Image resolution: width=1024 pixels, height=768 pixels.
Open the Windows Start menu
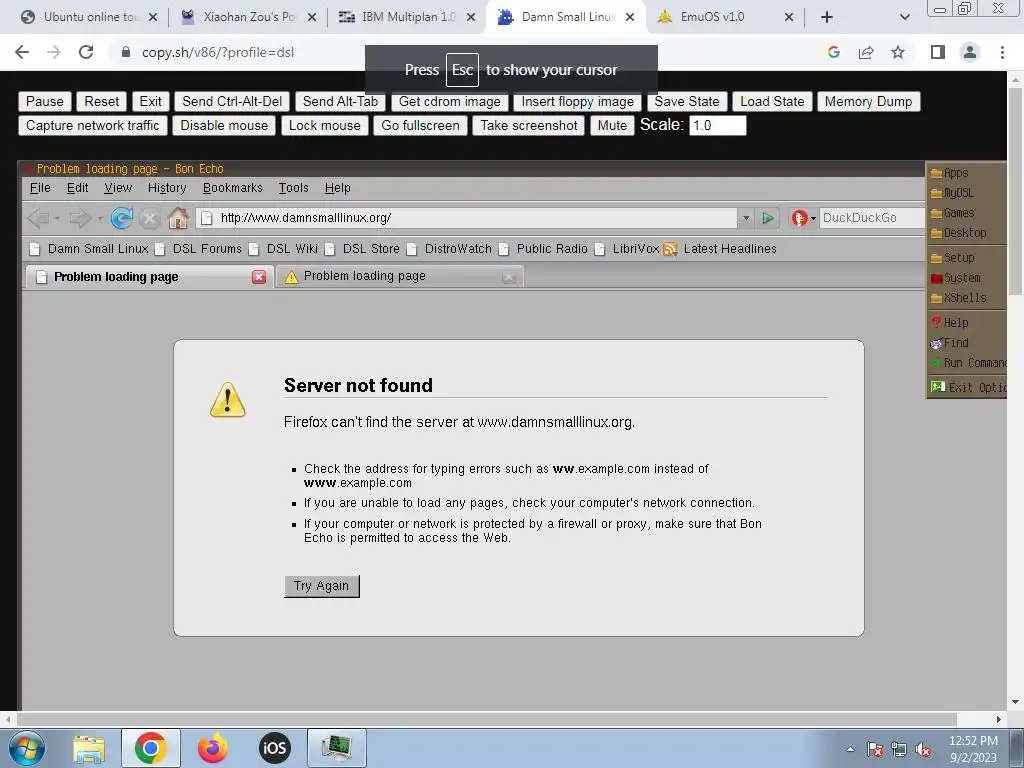[x=27, y=748]
